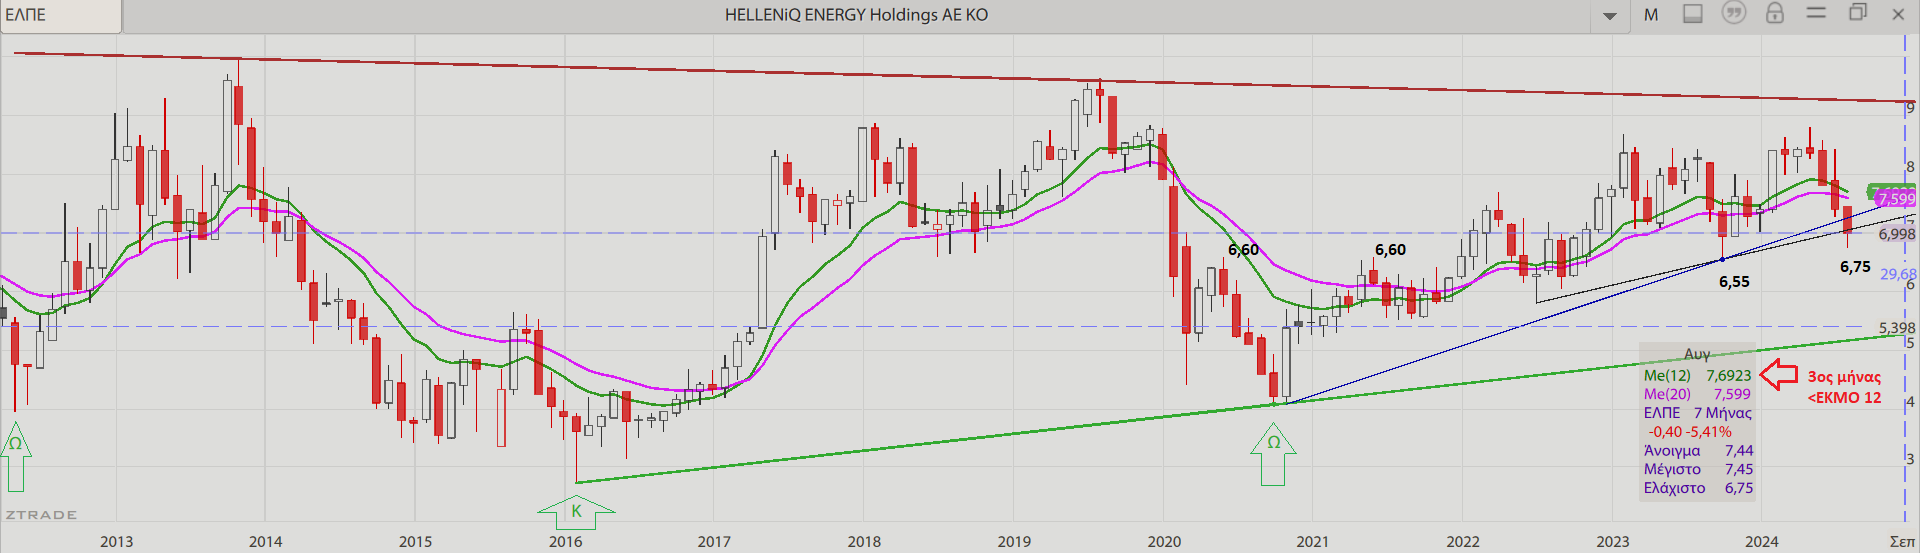The height and width of the screenshot is (553, 1920).
Task: Click the Σεπ month label on time axis
Action: tap(1902, 541)
